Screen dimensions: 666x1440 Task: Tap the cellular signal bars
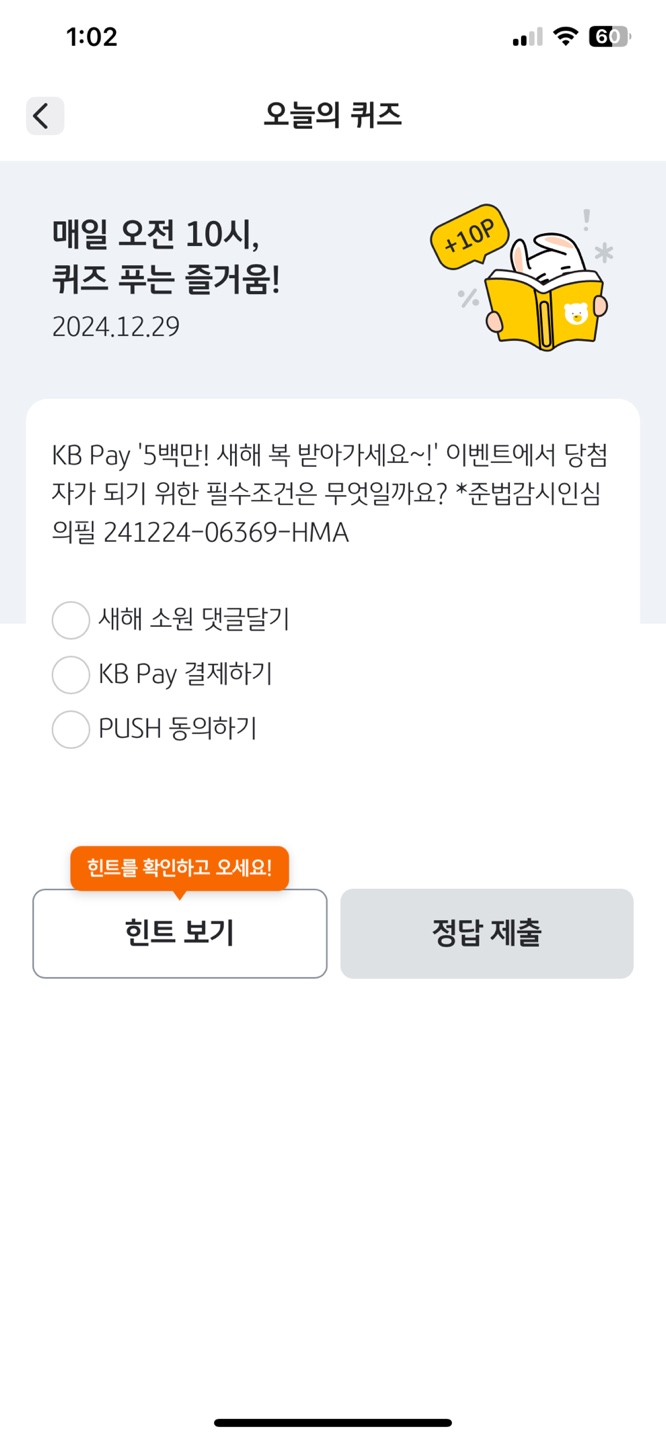click(x=527, y=38)
